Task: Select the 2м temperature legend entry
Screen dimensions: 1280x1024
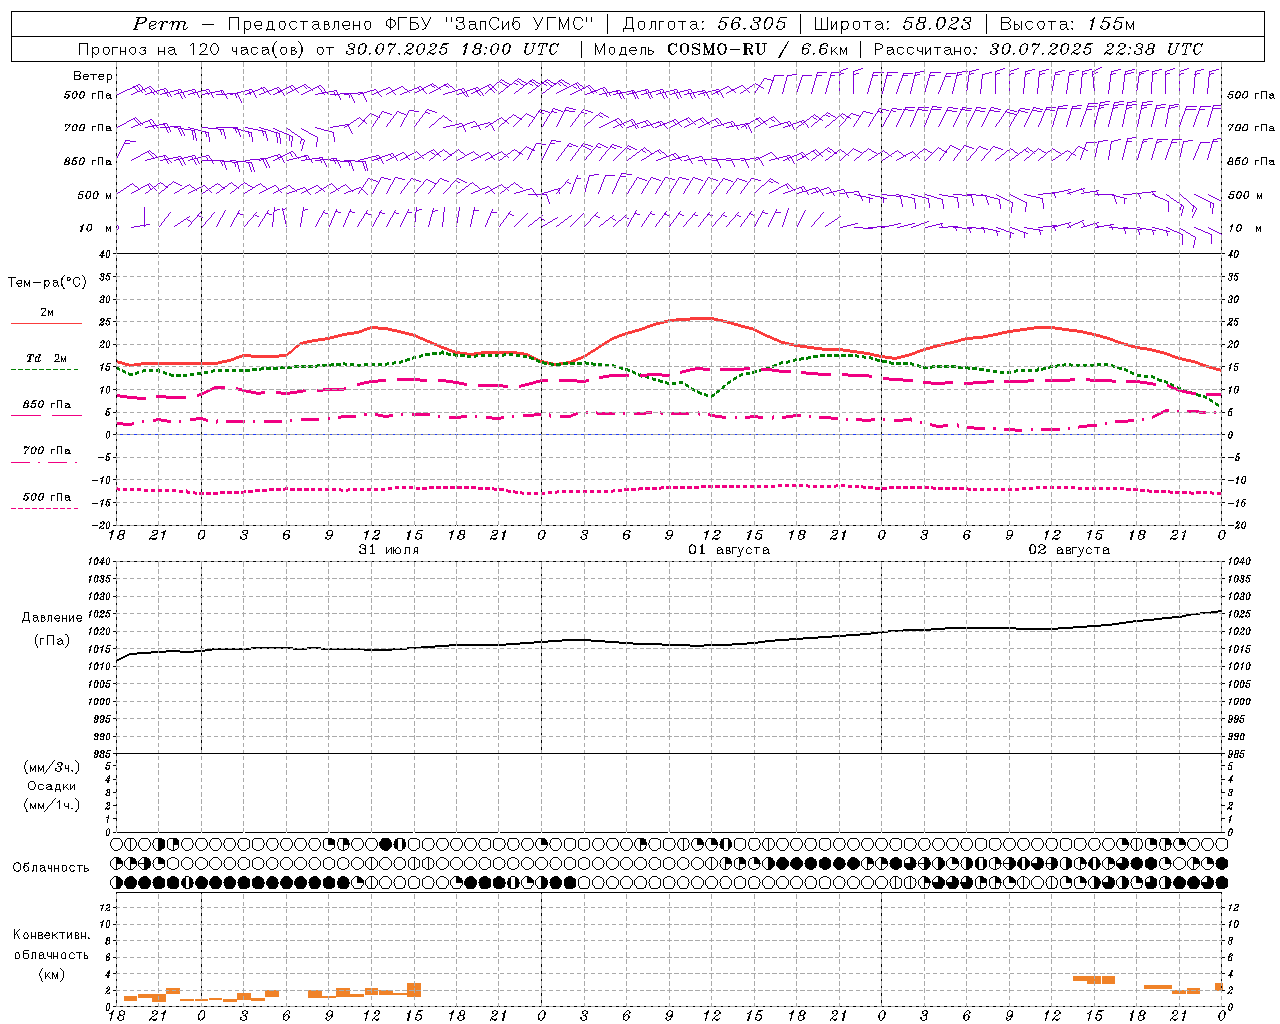Action: point(47,313)
